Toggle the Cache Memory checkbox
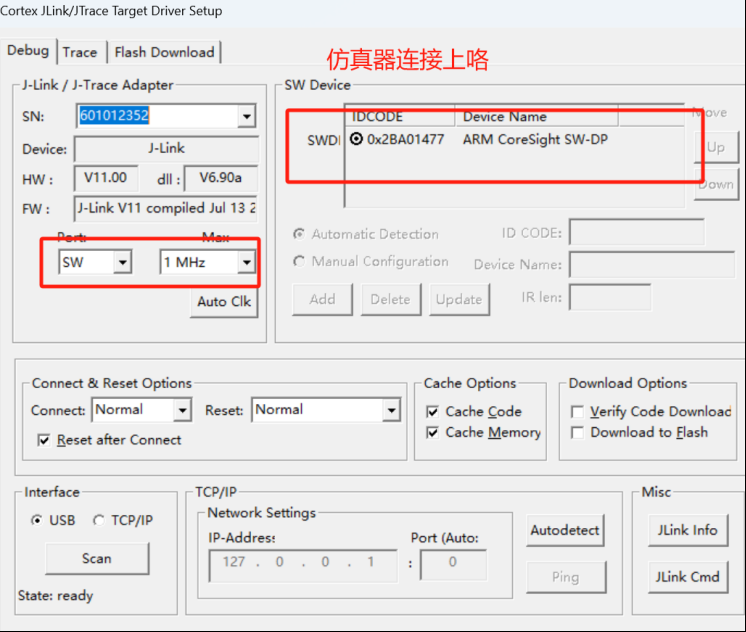Viewport: 746px width, 632px height. 432,433
